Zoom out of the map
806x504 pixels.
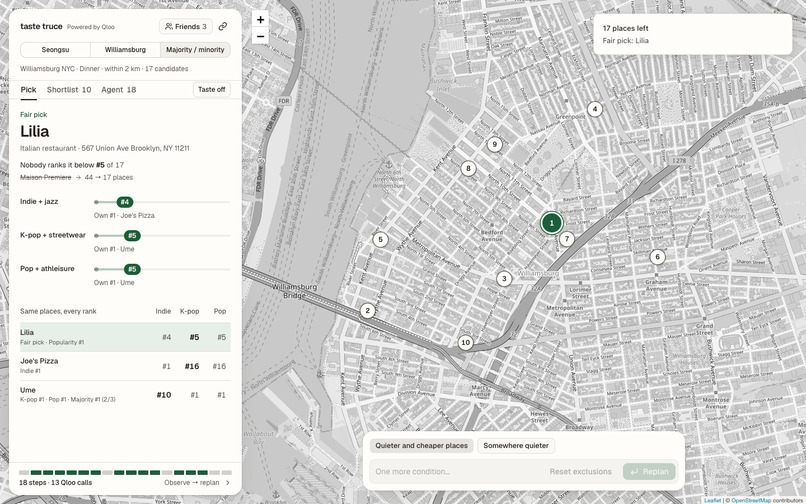coord(260,36)
